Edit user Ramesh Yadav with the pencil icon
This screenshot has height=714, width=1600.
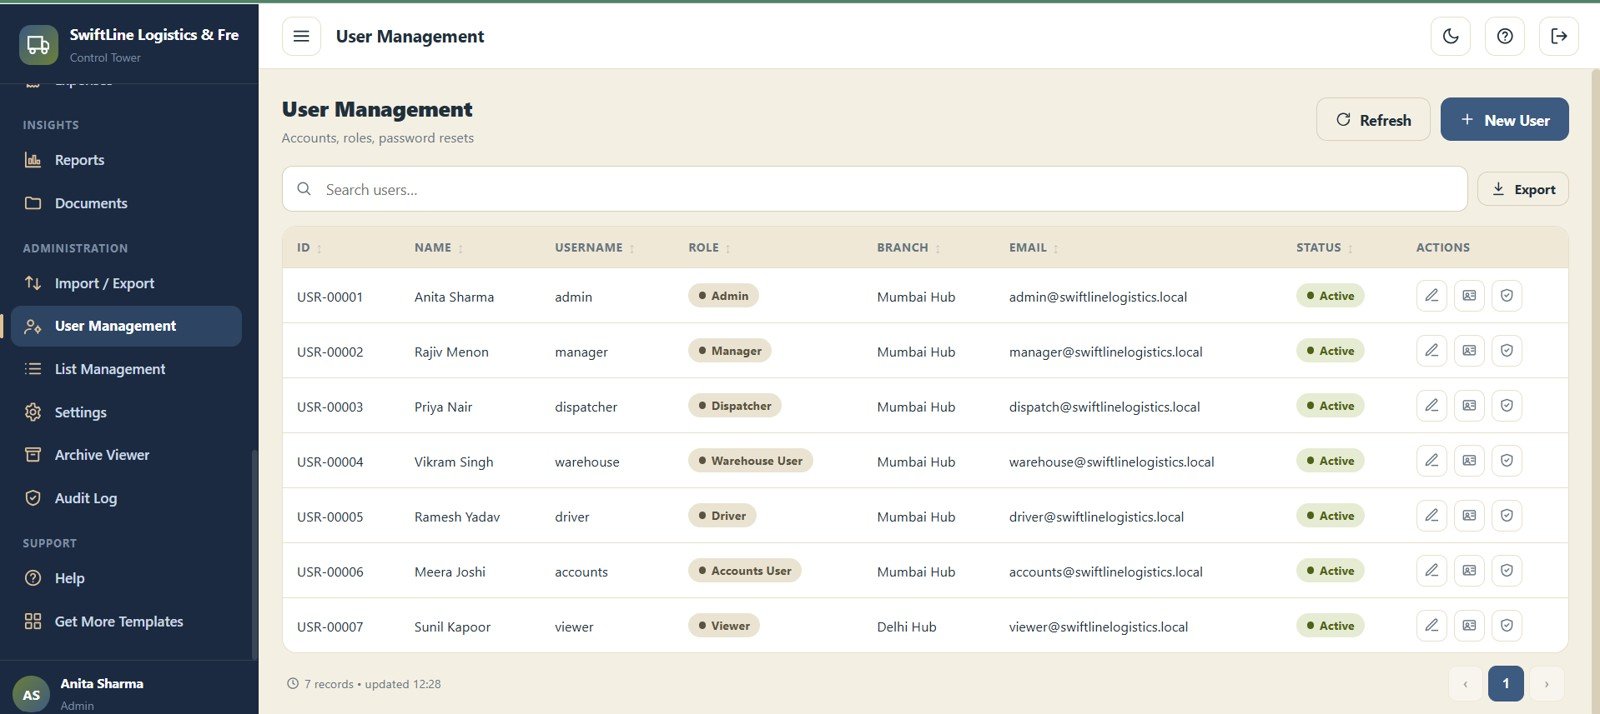[1432, 515]
